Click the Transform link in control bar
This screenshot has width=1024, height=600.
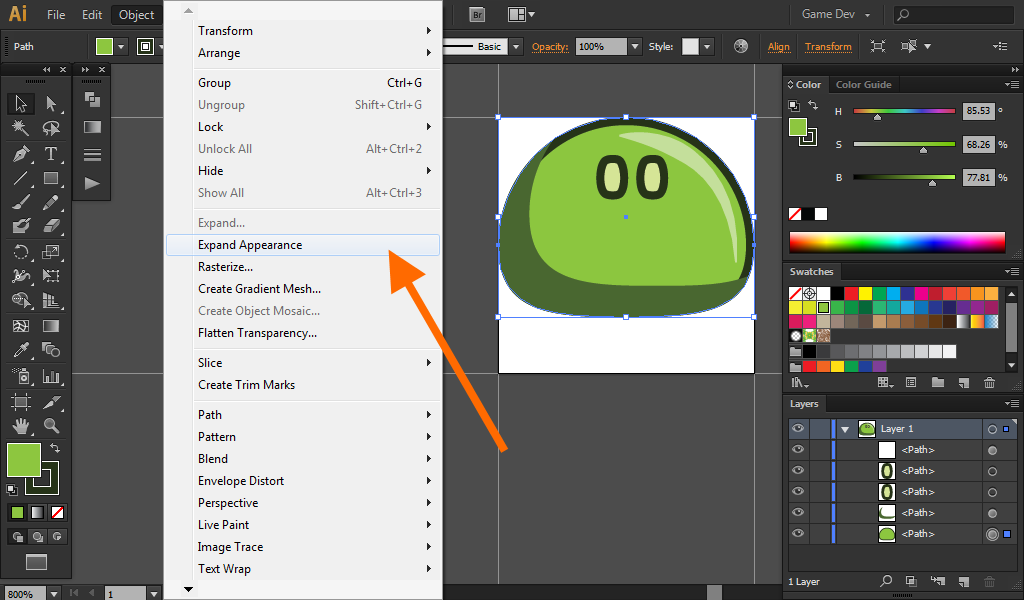tap(828, 47)
